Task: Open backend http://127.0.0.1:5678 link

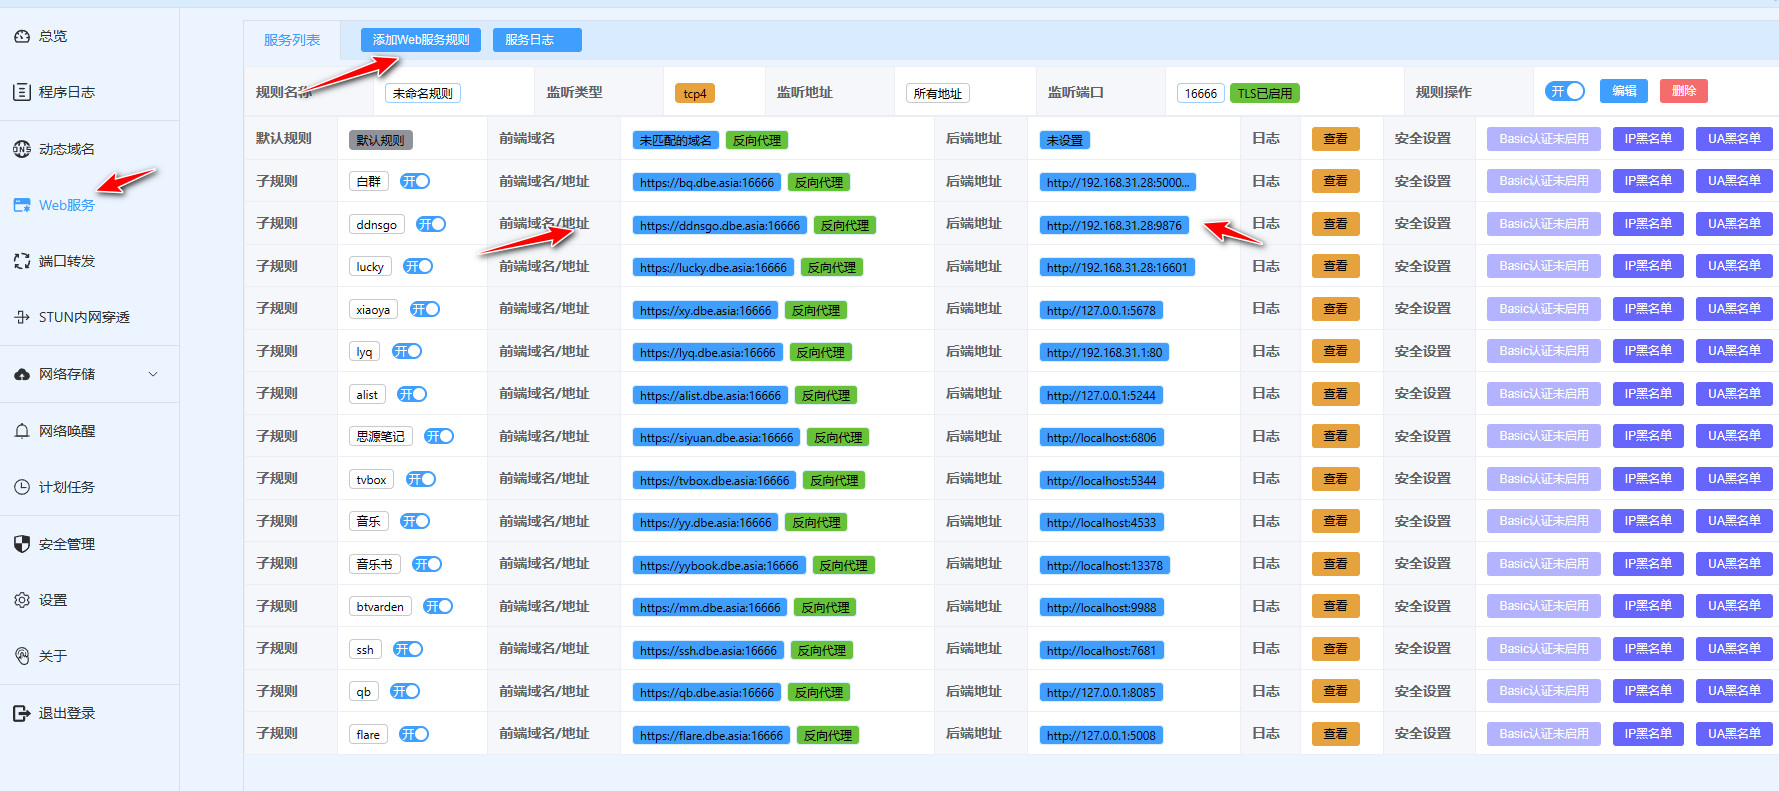Action: (1101, 311)
